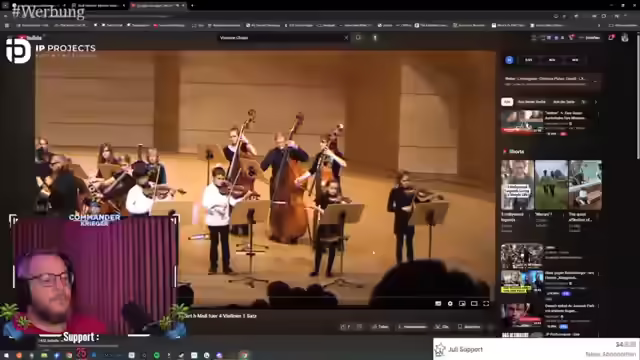Viewport: 640px width, 360px height.
Task: Open the YouTube account avatar menu
Action: pyautogui.click(x=625, y=38)
